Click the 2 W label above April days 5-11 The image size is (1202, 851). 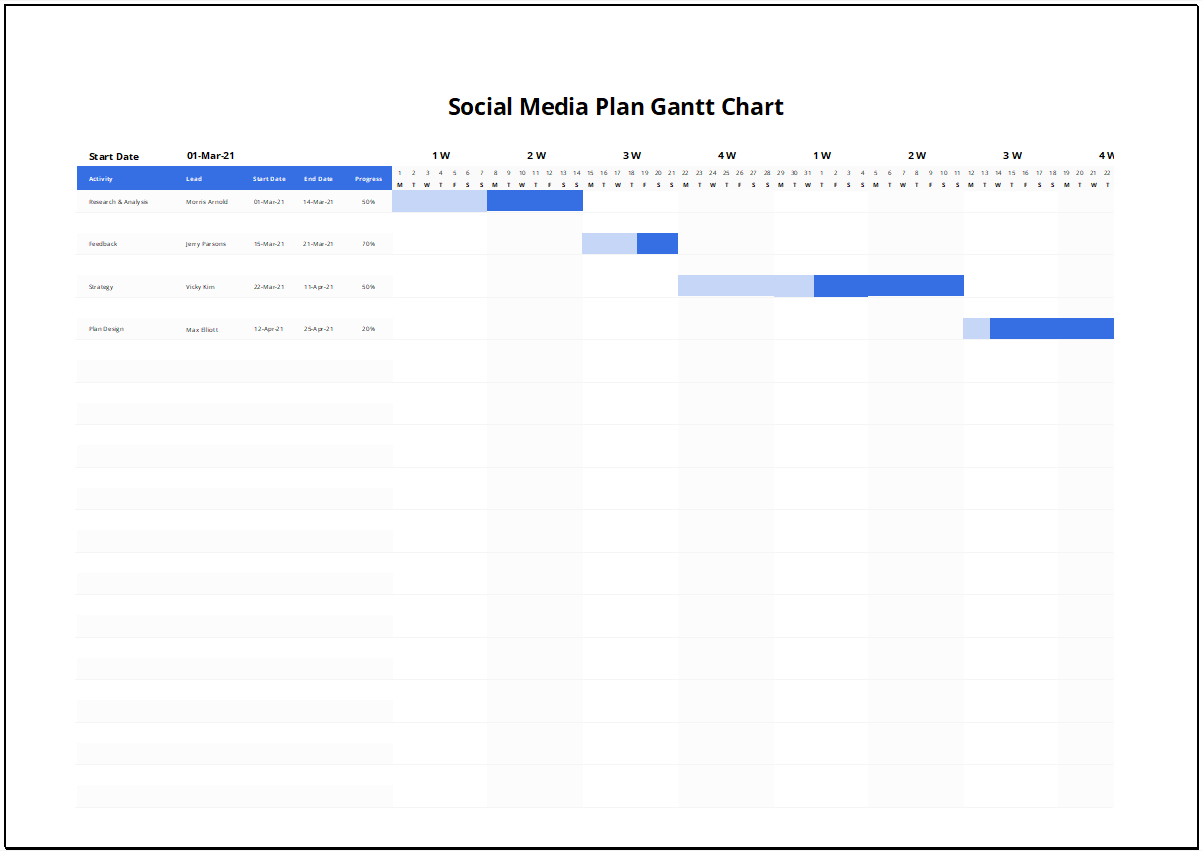pos(917,156)
